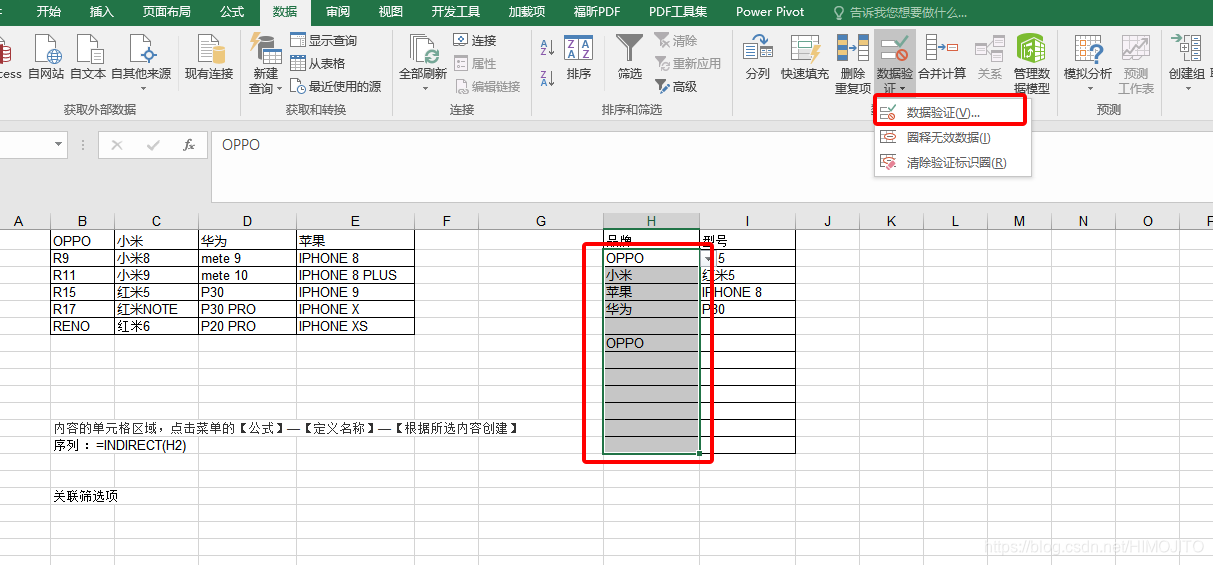Open 模拟分析 (What-If Analysis) dropdown
The height and width of the screenshot is (565, 1213).
tap(1087, 62)
